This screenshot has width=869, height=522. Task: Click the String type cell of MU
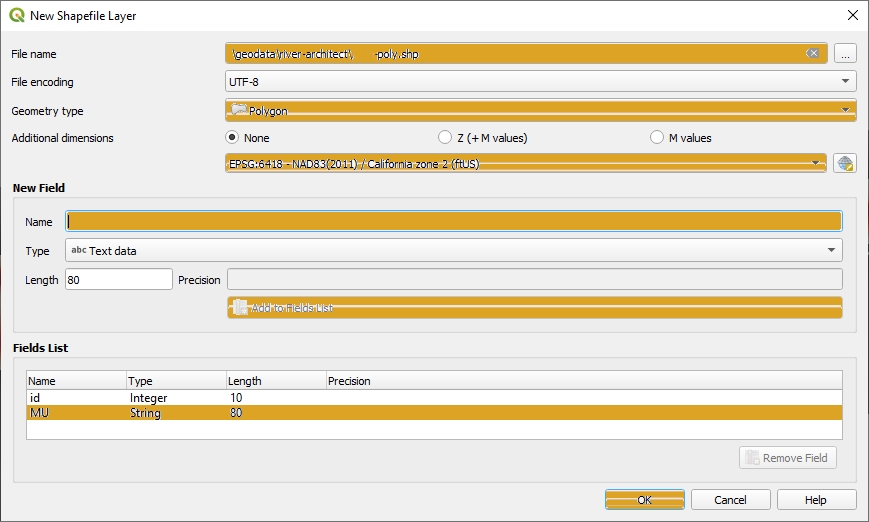pos(145,412)
